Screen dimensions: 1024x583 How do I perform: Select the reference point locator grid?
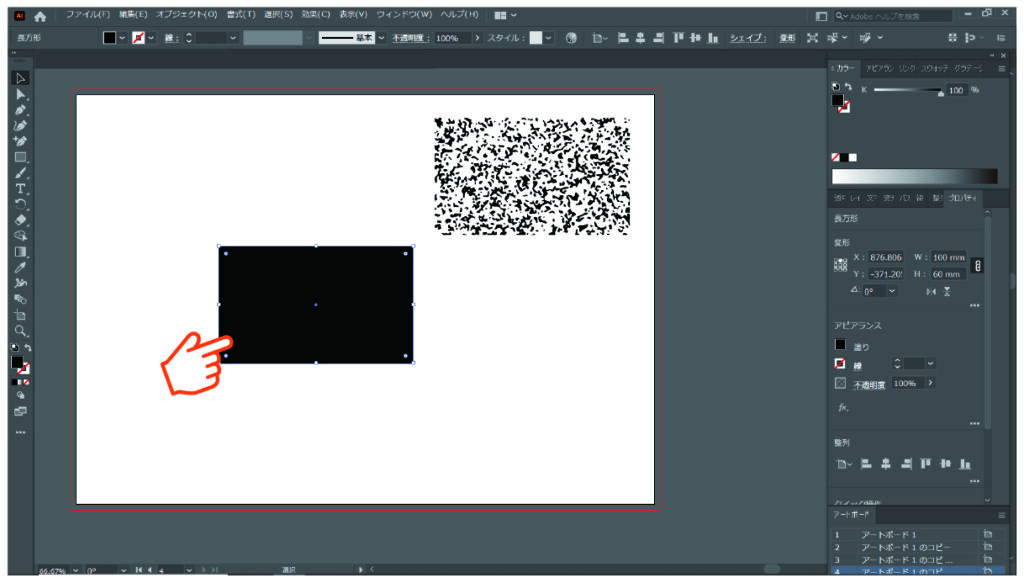click(x=840, y=265)
